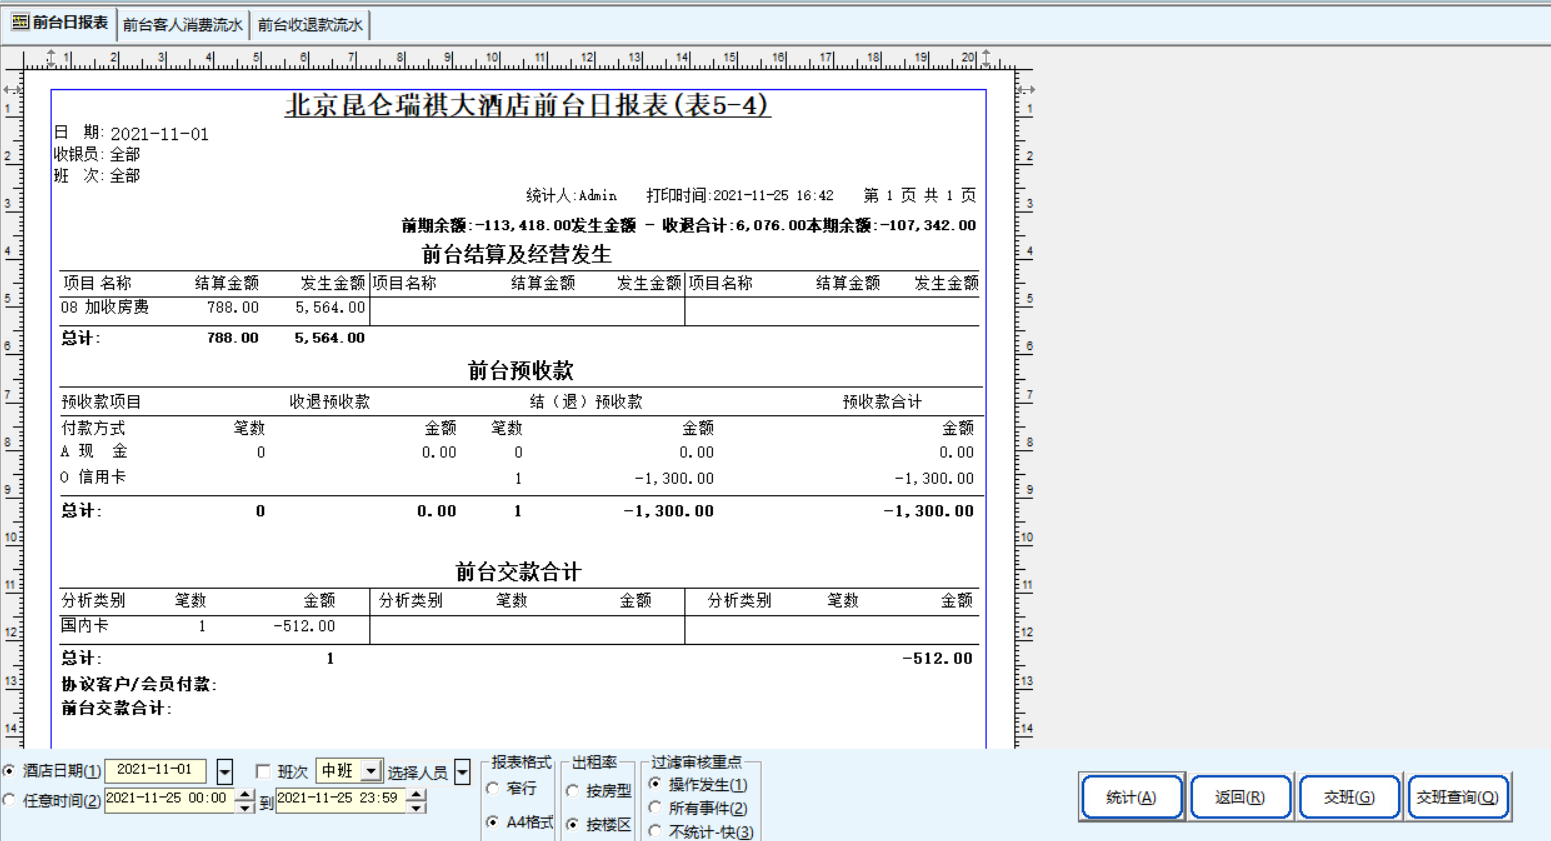Click the 5,564.00 amount in 加收房费 row
This screenshot has width=1551, height=841.
tap(330, 308)
